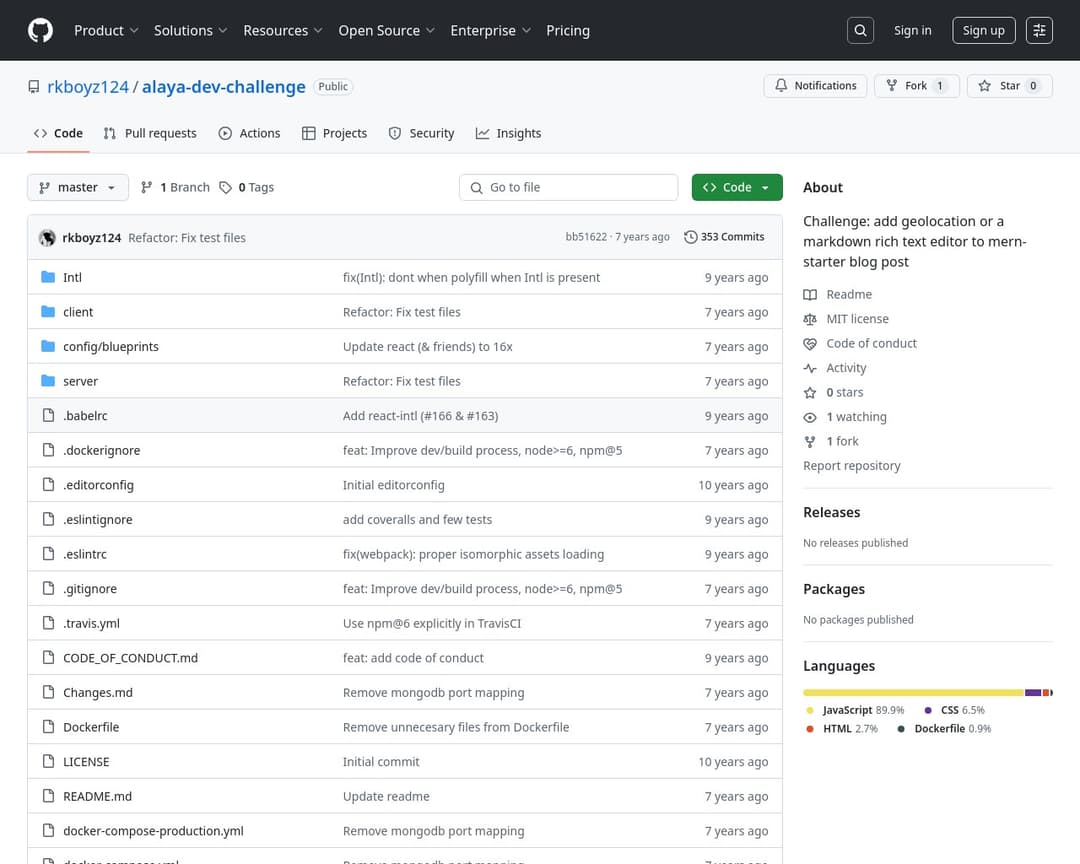The width and height of the screenshot is (1080, 864).
Task: Open the CODE_OF_CONDUCT.md file
Action: 130,658
